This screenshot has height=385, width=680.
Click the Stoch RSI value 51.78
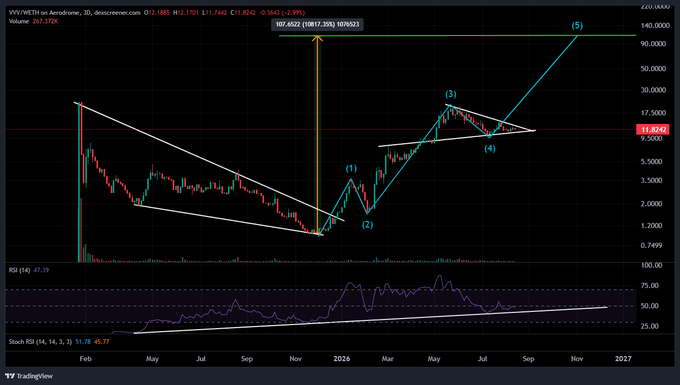click(83, 342)
